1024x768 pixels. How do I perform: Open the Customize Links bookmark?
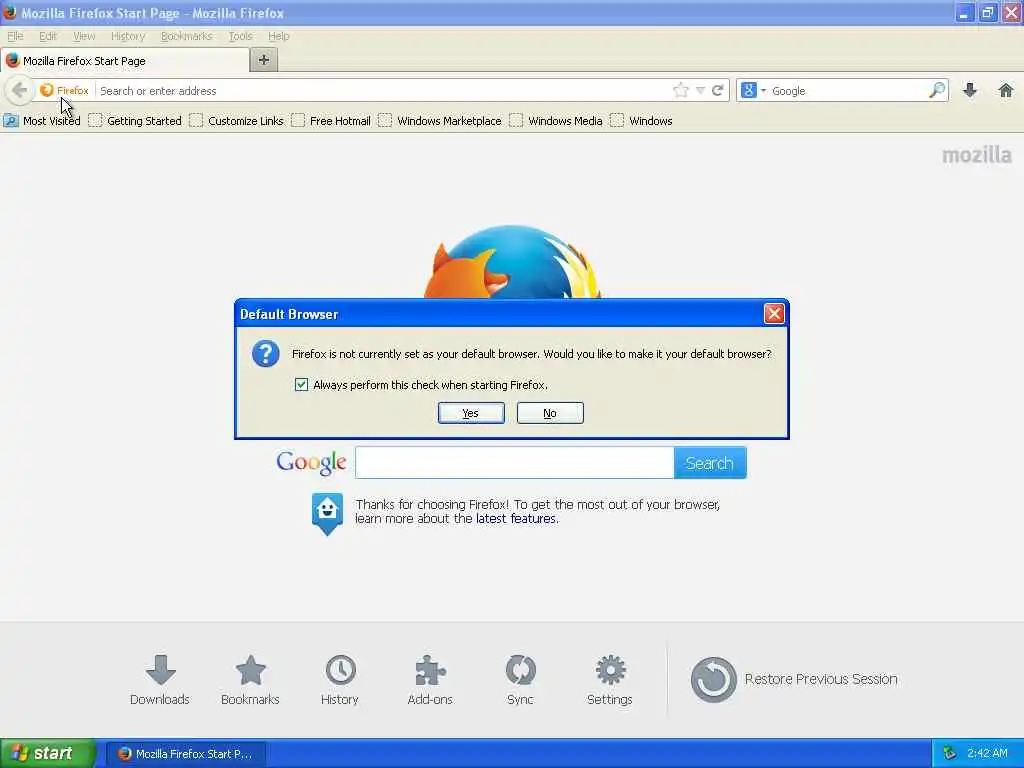(x=236, y=121)
